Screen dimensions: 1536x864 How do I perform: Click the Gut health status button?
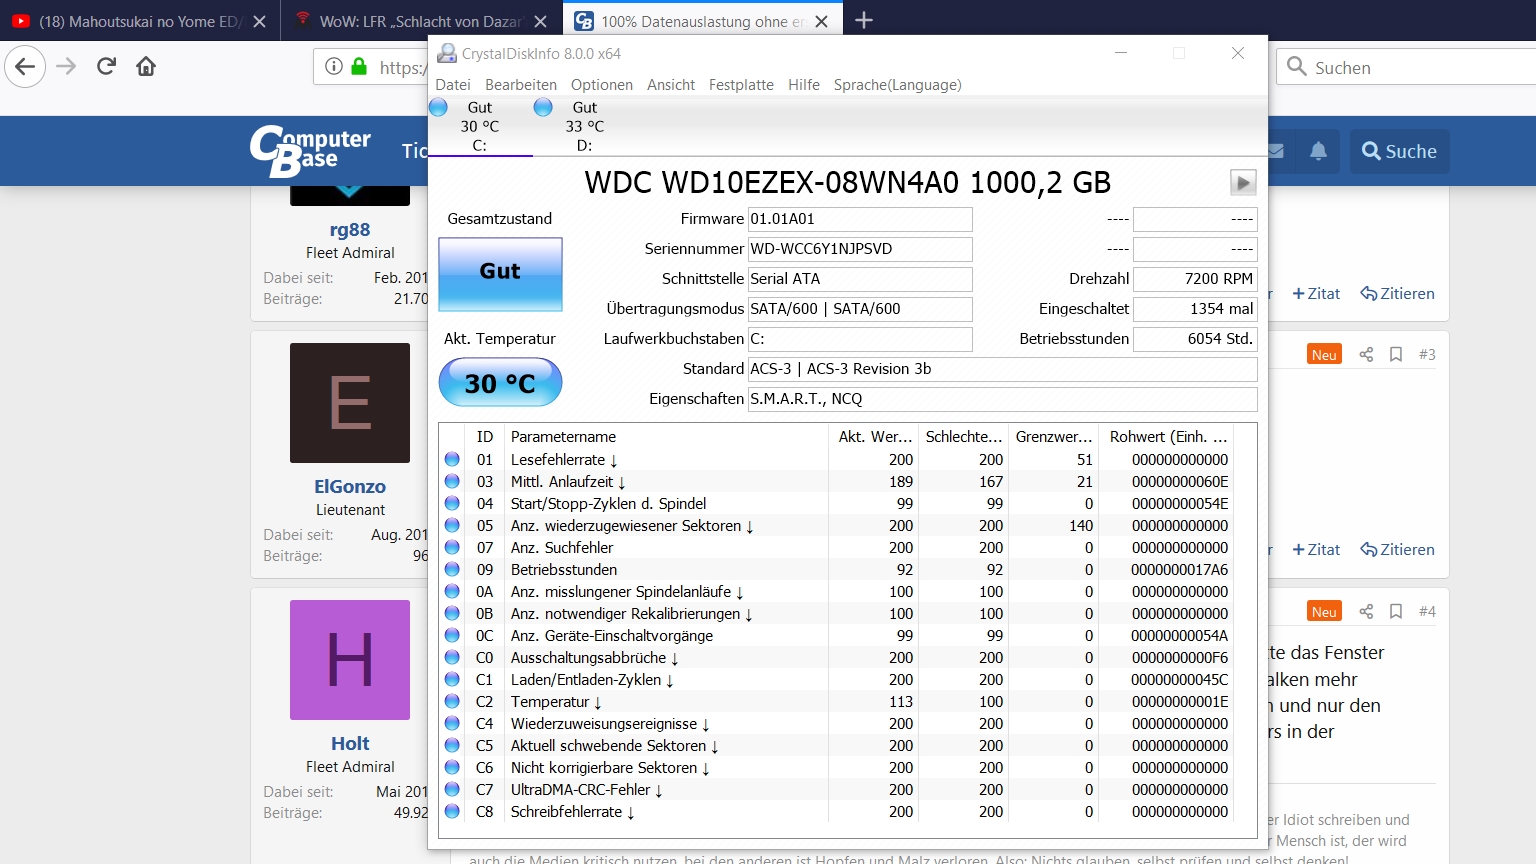point(500,273)
